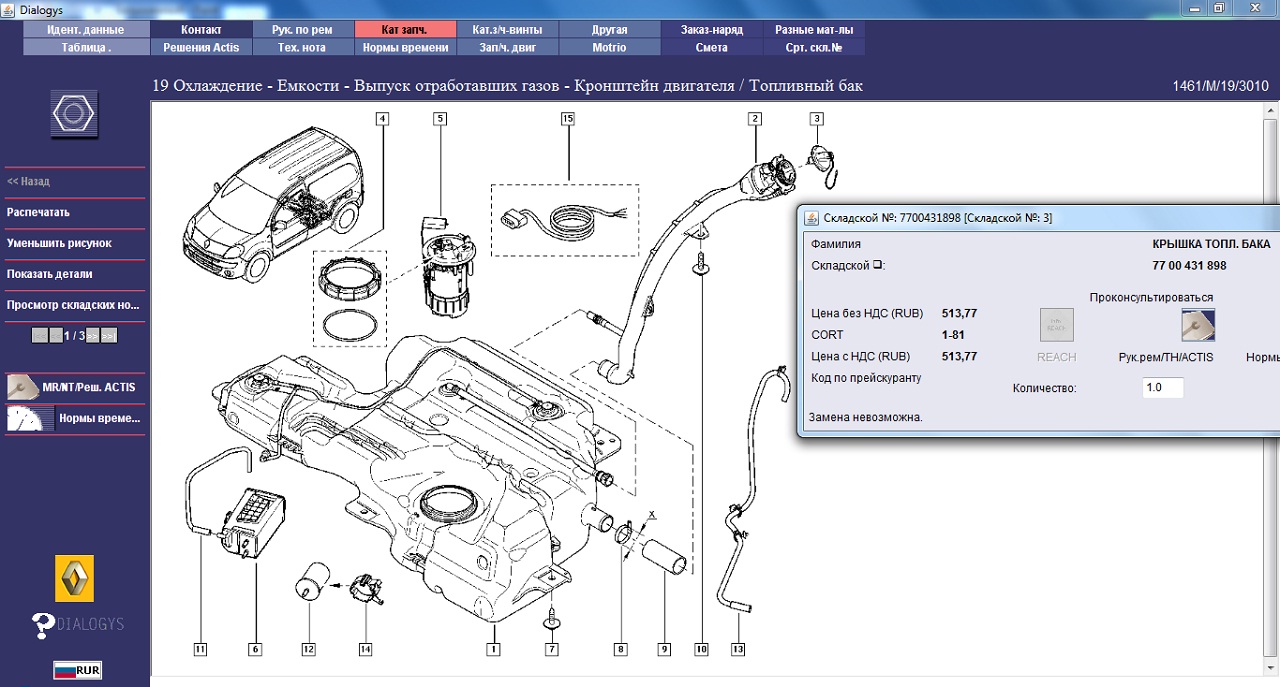
Task: Click Распечатать to print the diagram
Action: click(38, 212)
